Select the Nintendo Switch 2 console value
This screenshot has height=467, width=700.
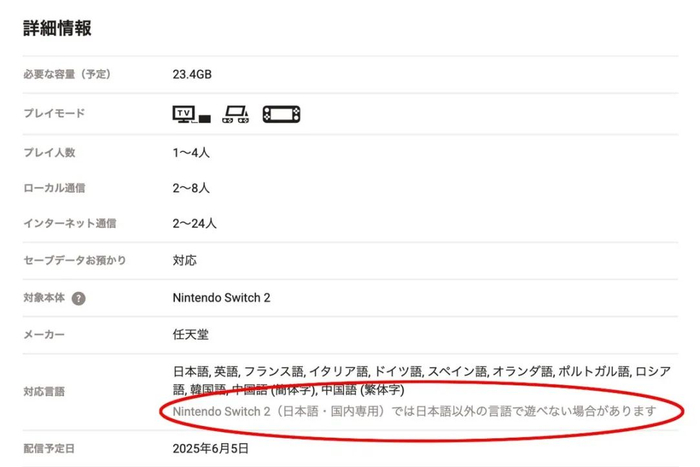point(221,298)
